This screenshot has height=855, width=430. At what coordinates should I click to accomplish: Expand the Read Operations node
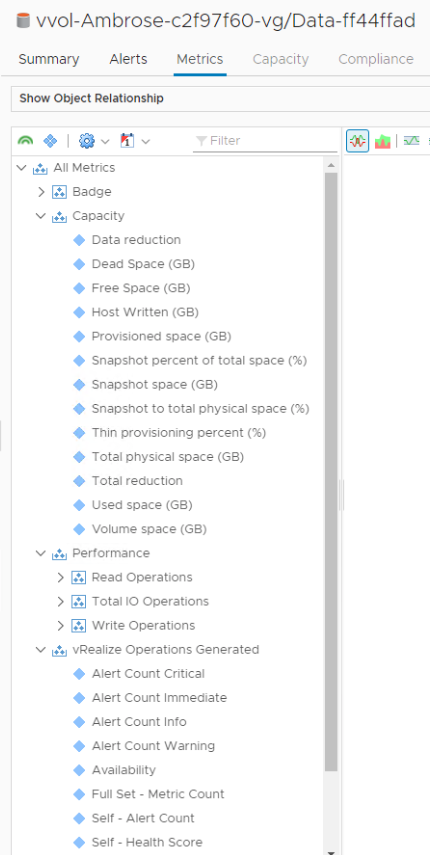[60, 577]
